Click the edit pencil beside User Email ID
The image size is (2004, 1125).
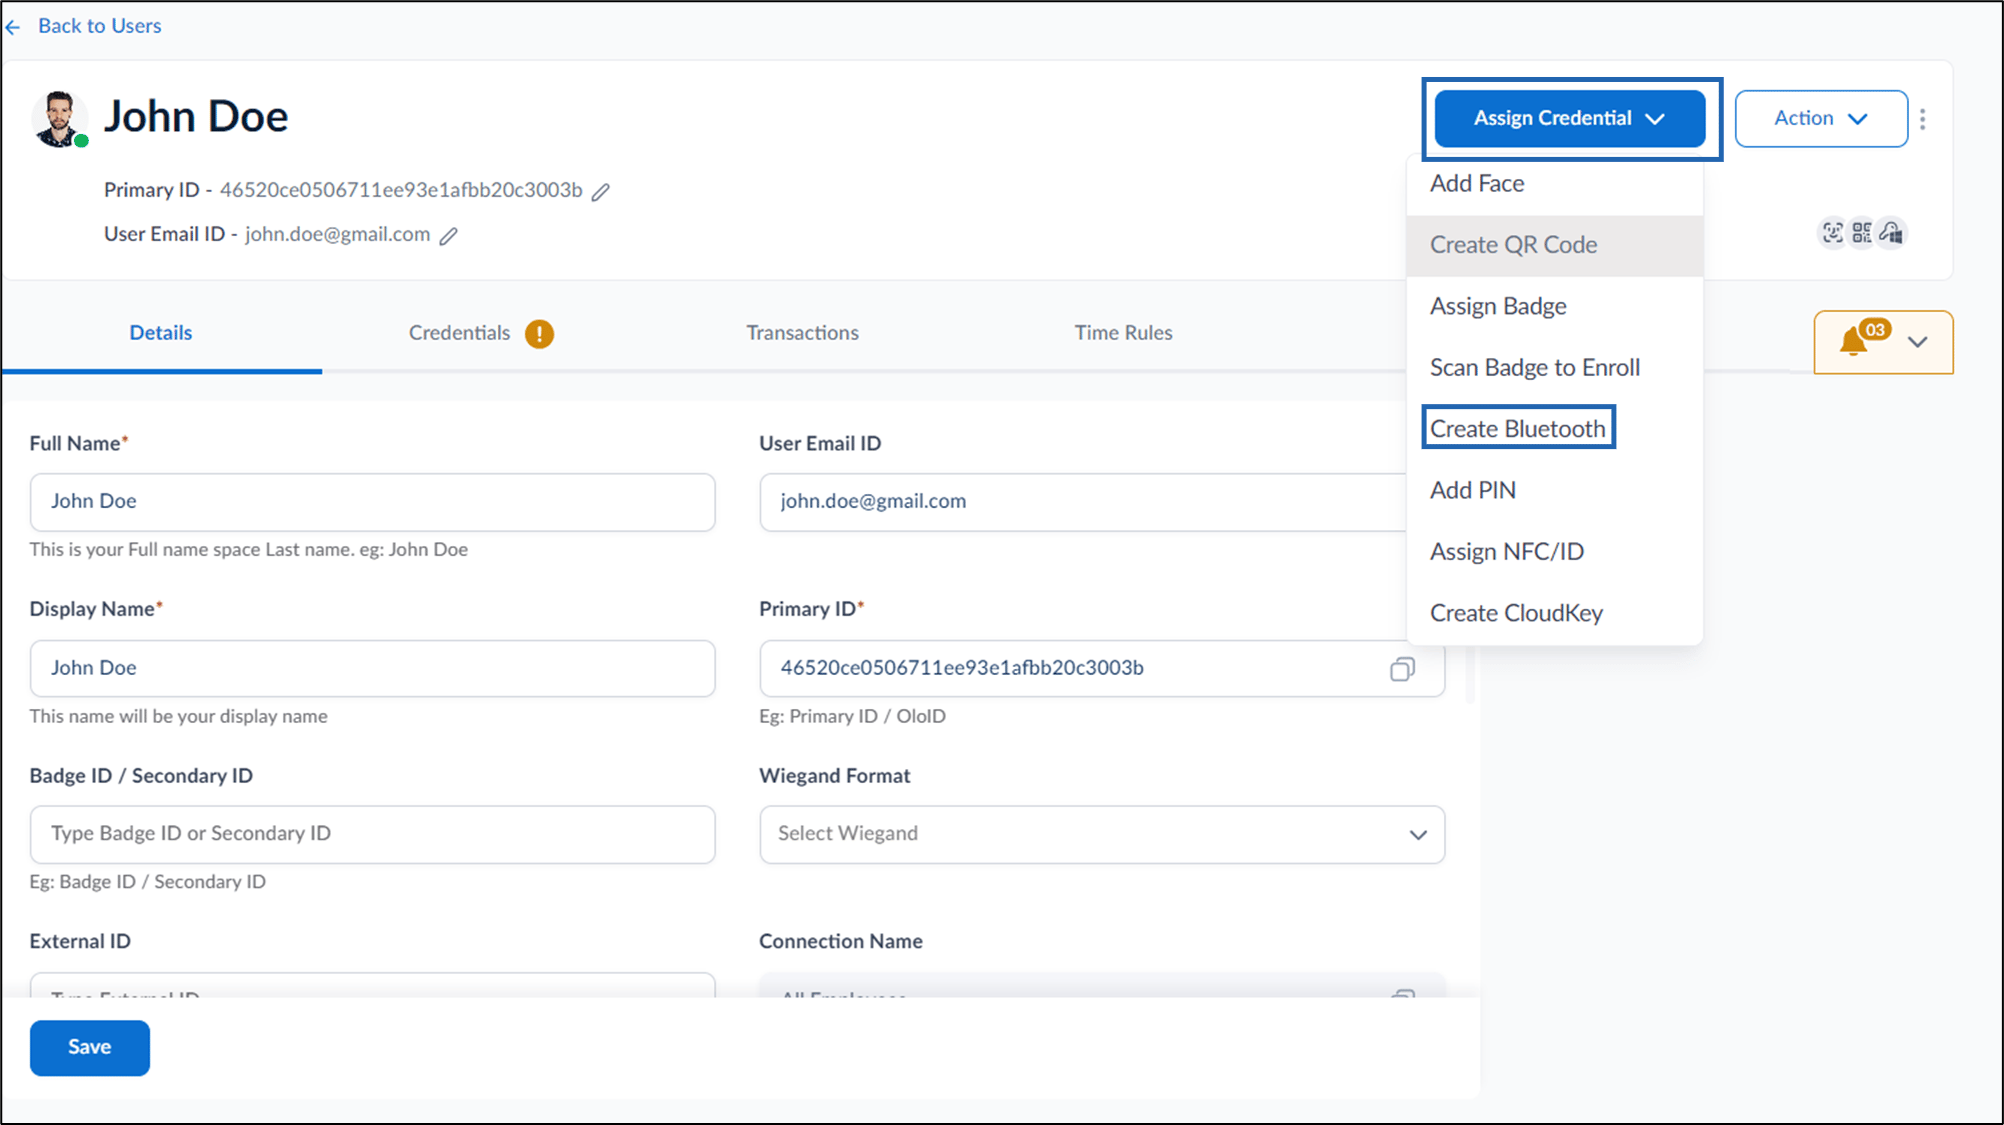pyautogui.click(x=449, y=236)
